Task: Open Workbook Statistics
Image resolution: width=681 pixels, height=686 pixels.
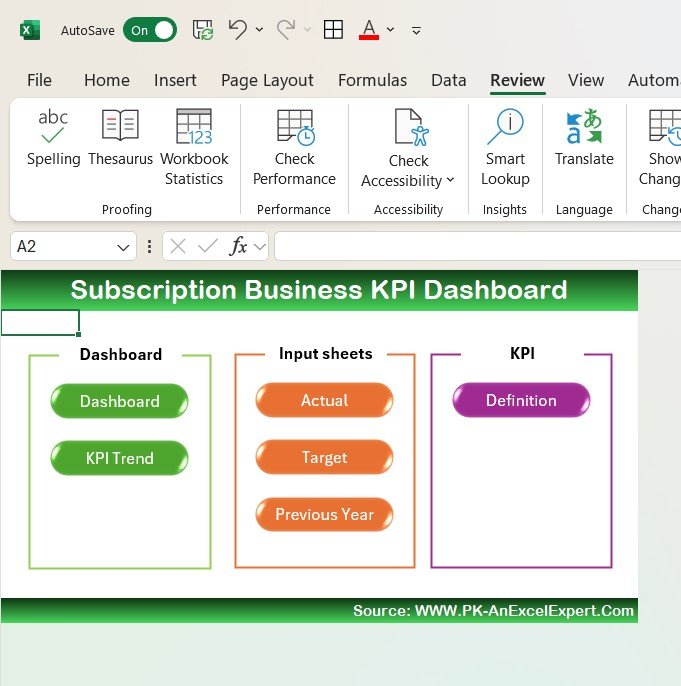Action: click(x=194, y=147)
